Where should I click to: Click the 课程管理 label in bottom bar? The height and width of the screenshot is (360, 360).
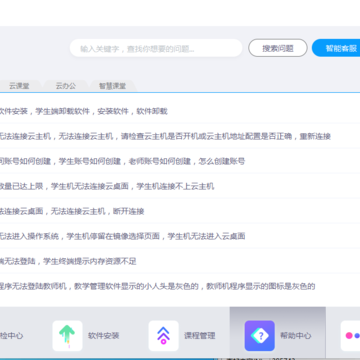[200, 336]
